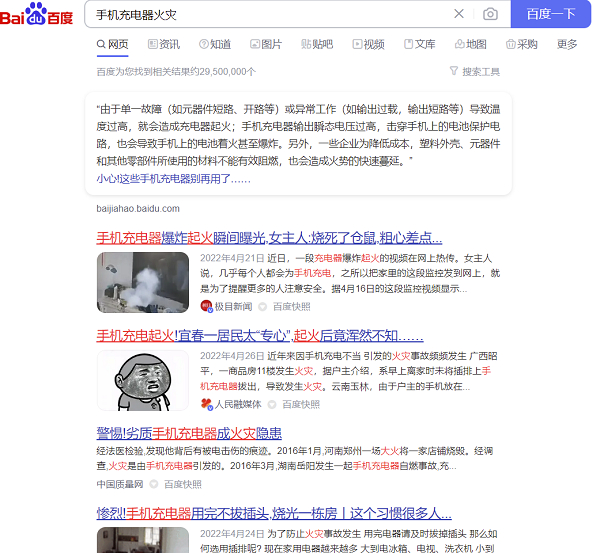
Task: Clear the search box with the X icon
Action: pos(459,14)
